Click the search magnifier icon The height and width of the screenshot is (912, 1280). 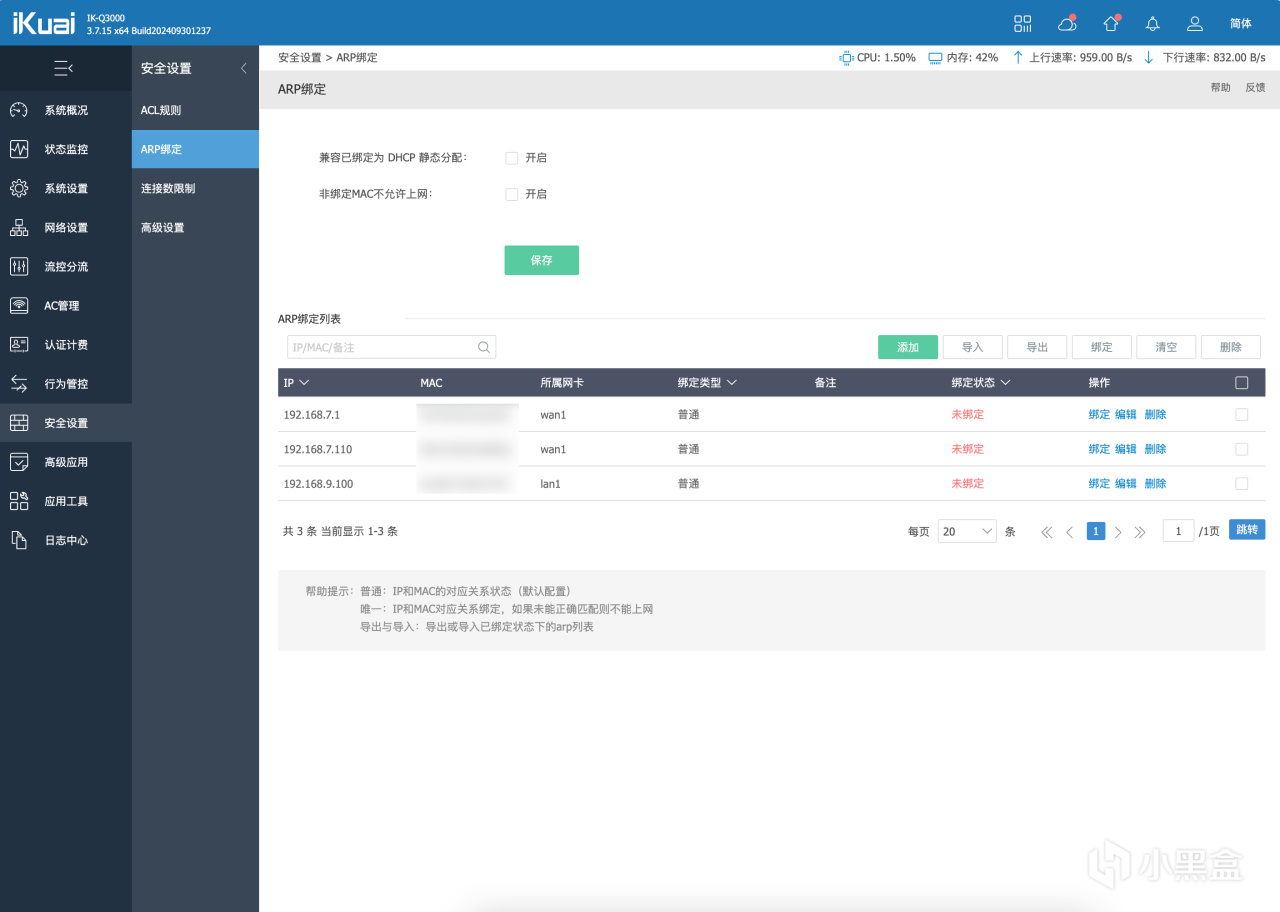[484, 347]
